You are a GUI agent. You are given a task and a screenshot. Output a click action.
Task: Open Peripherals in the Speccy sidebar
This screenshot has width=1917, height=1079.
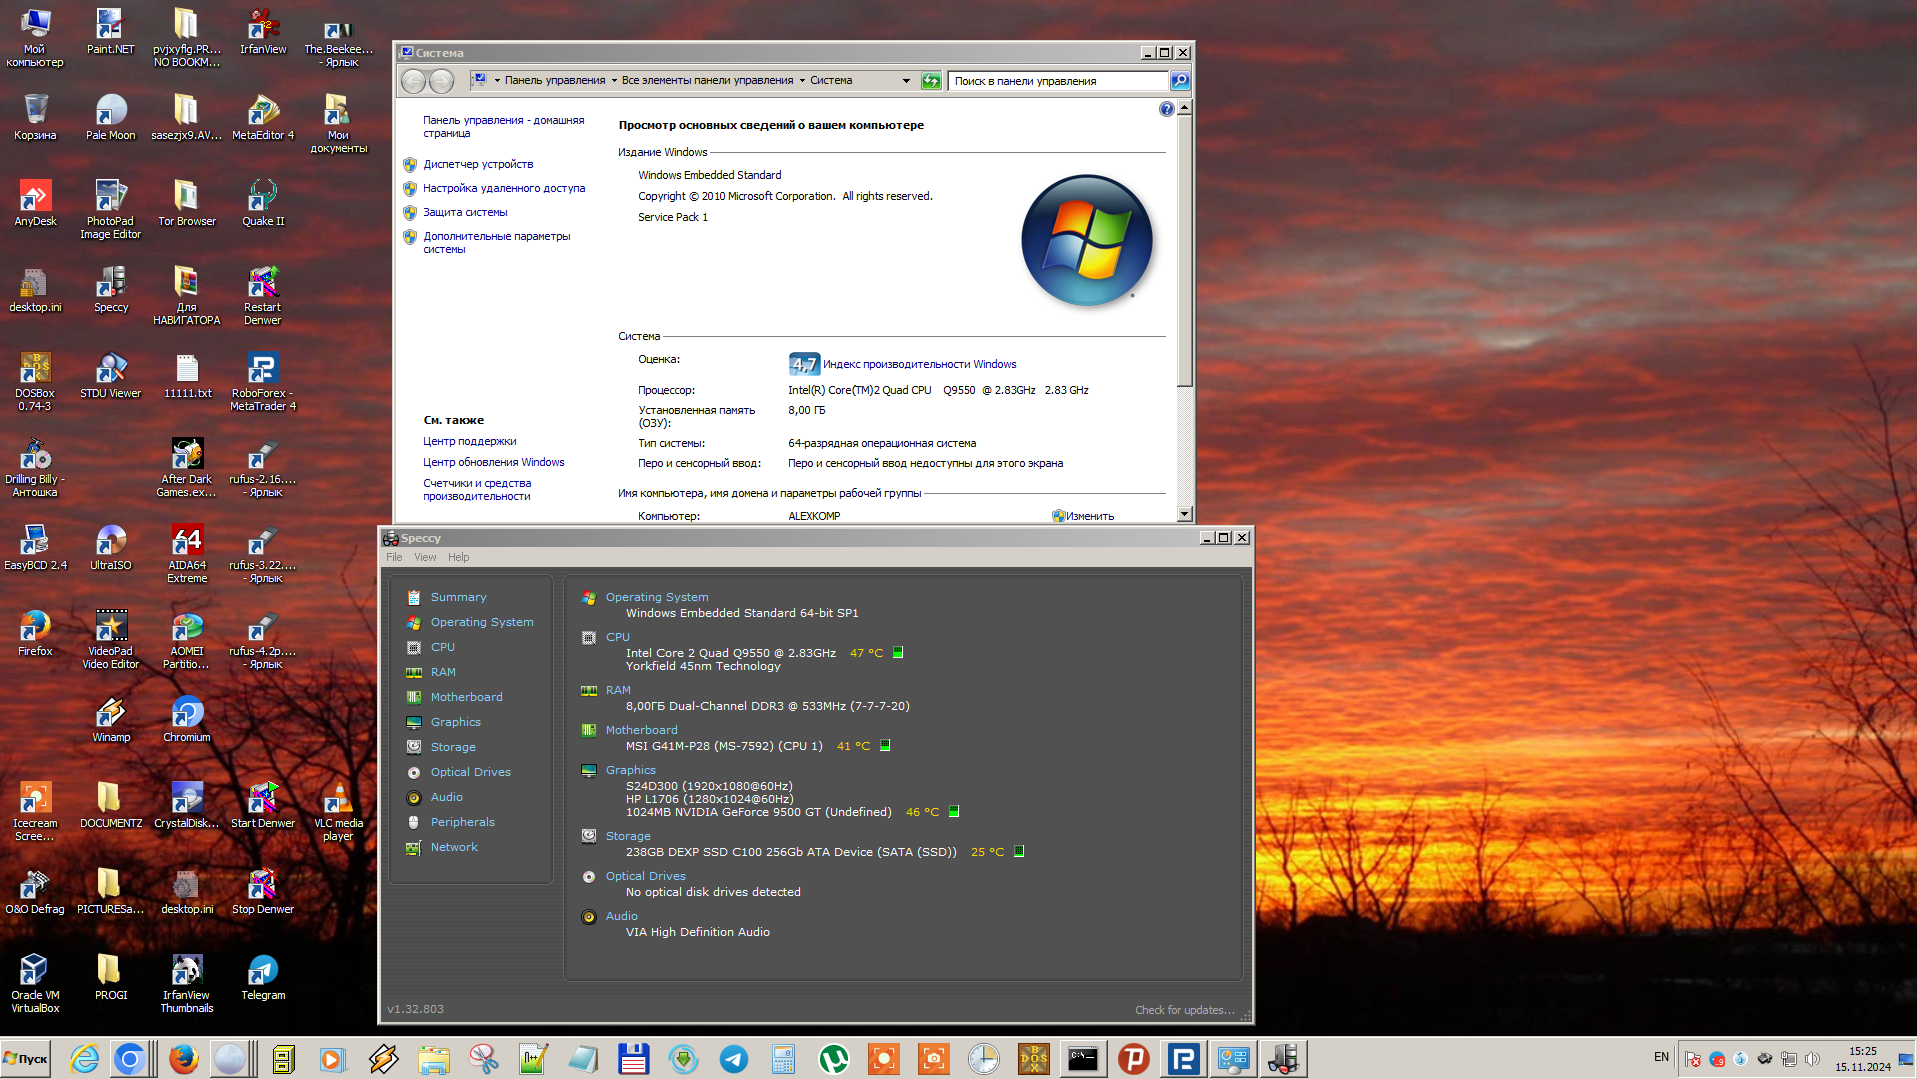click(x=462, y=822)
